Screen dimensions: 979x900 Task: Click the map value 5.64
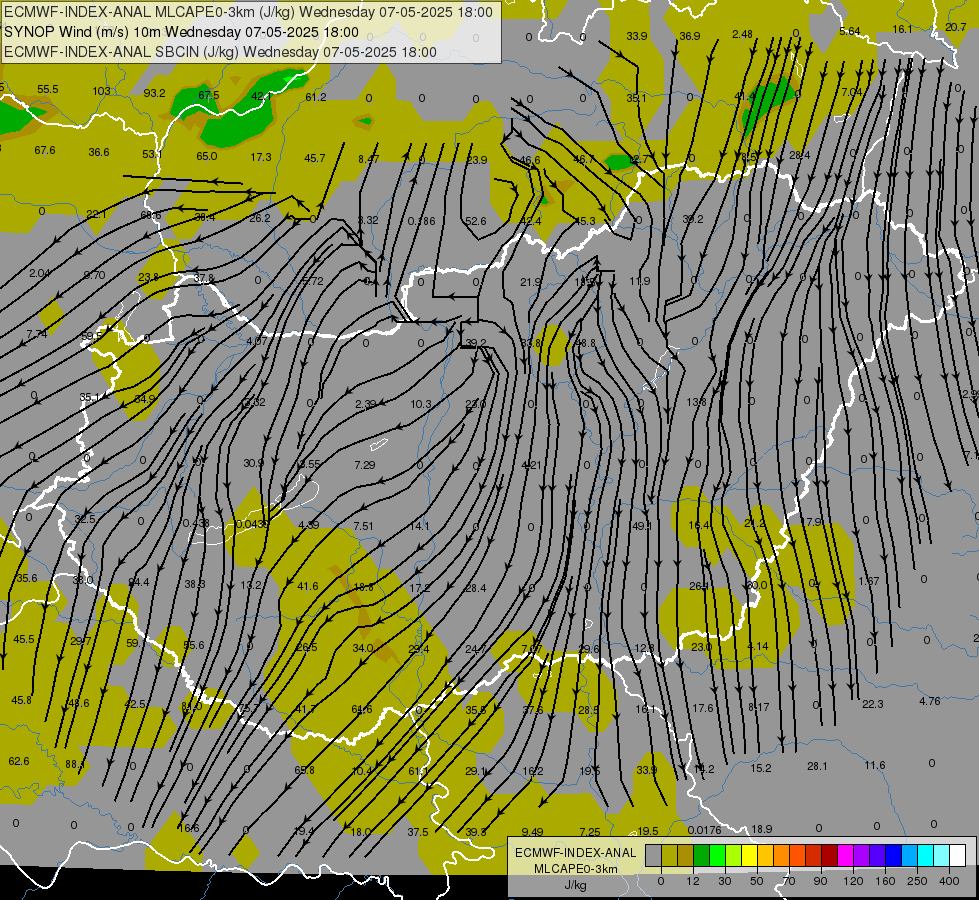850,32
